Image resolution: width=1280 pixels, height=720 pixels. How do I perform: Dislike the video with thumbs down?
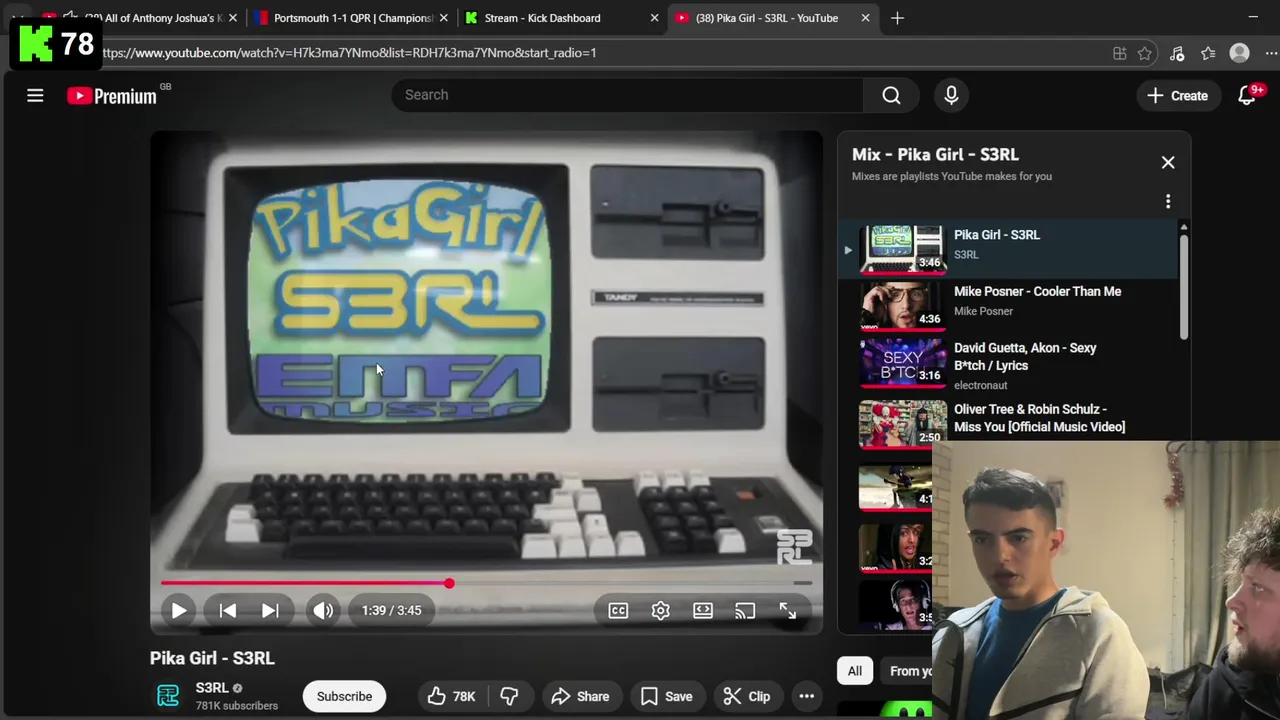(x=509, y=696)
